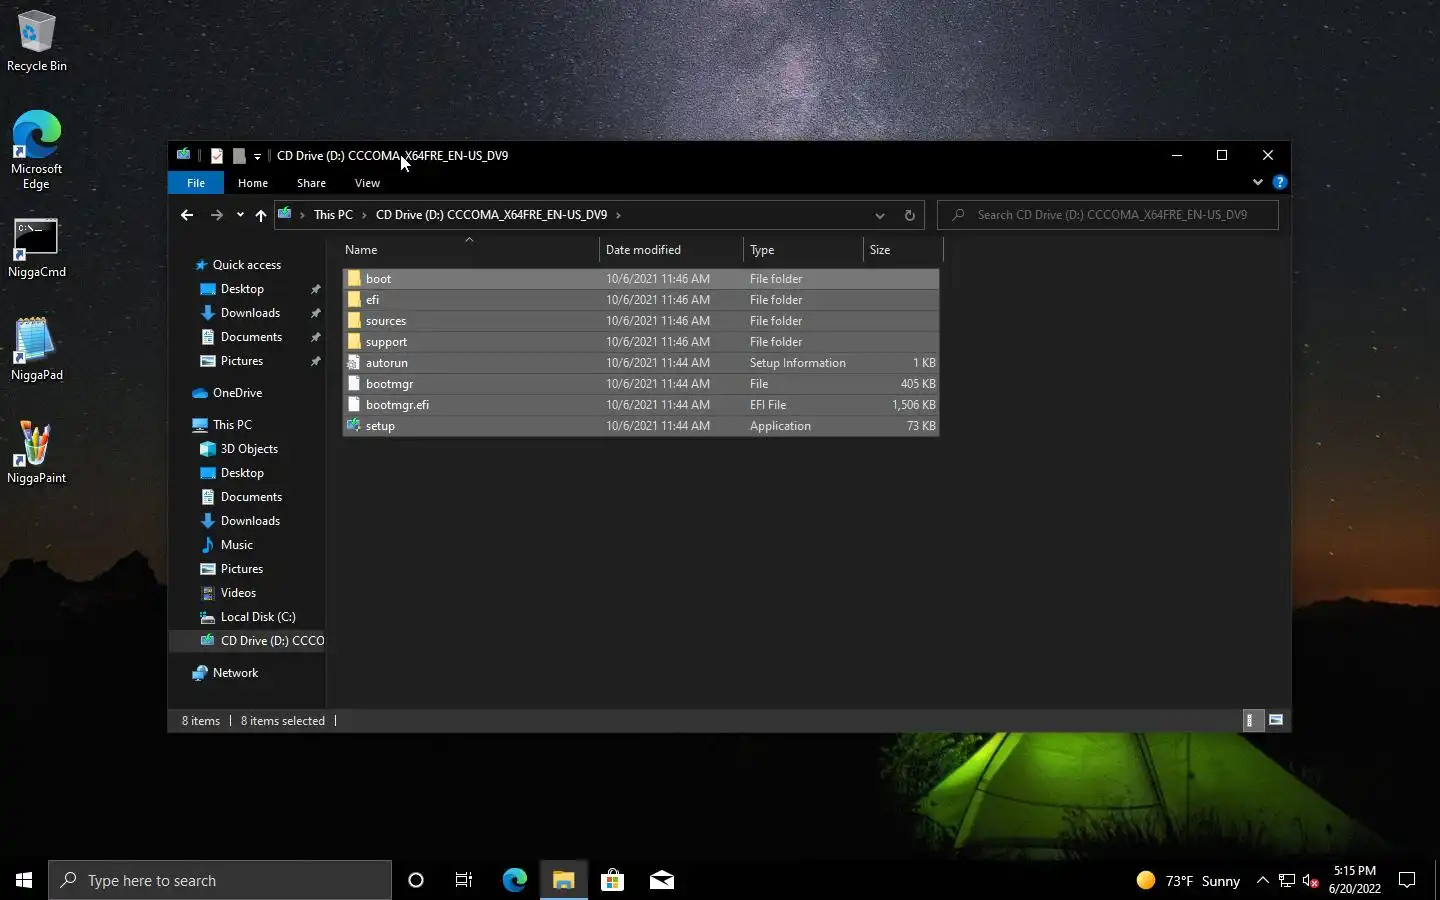Select the Recycle Bin desktop icon
The width and height of the screenshot is (1440, 900).
click(37, 42)
